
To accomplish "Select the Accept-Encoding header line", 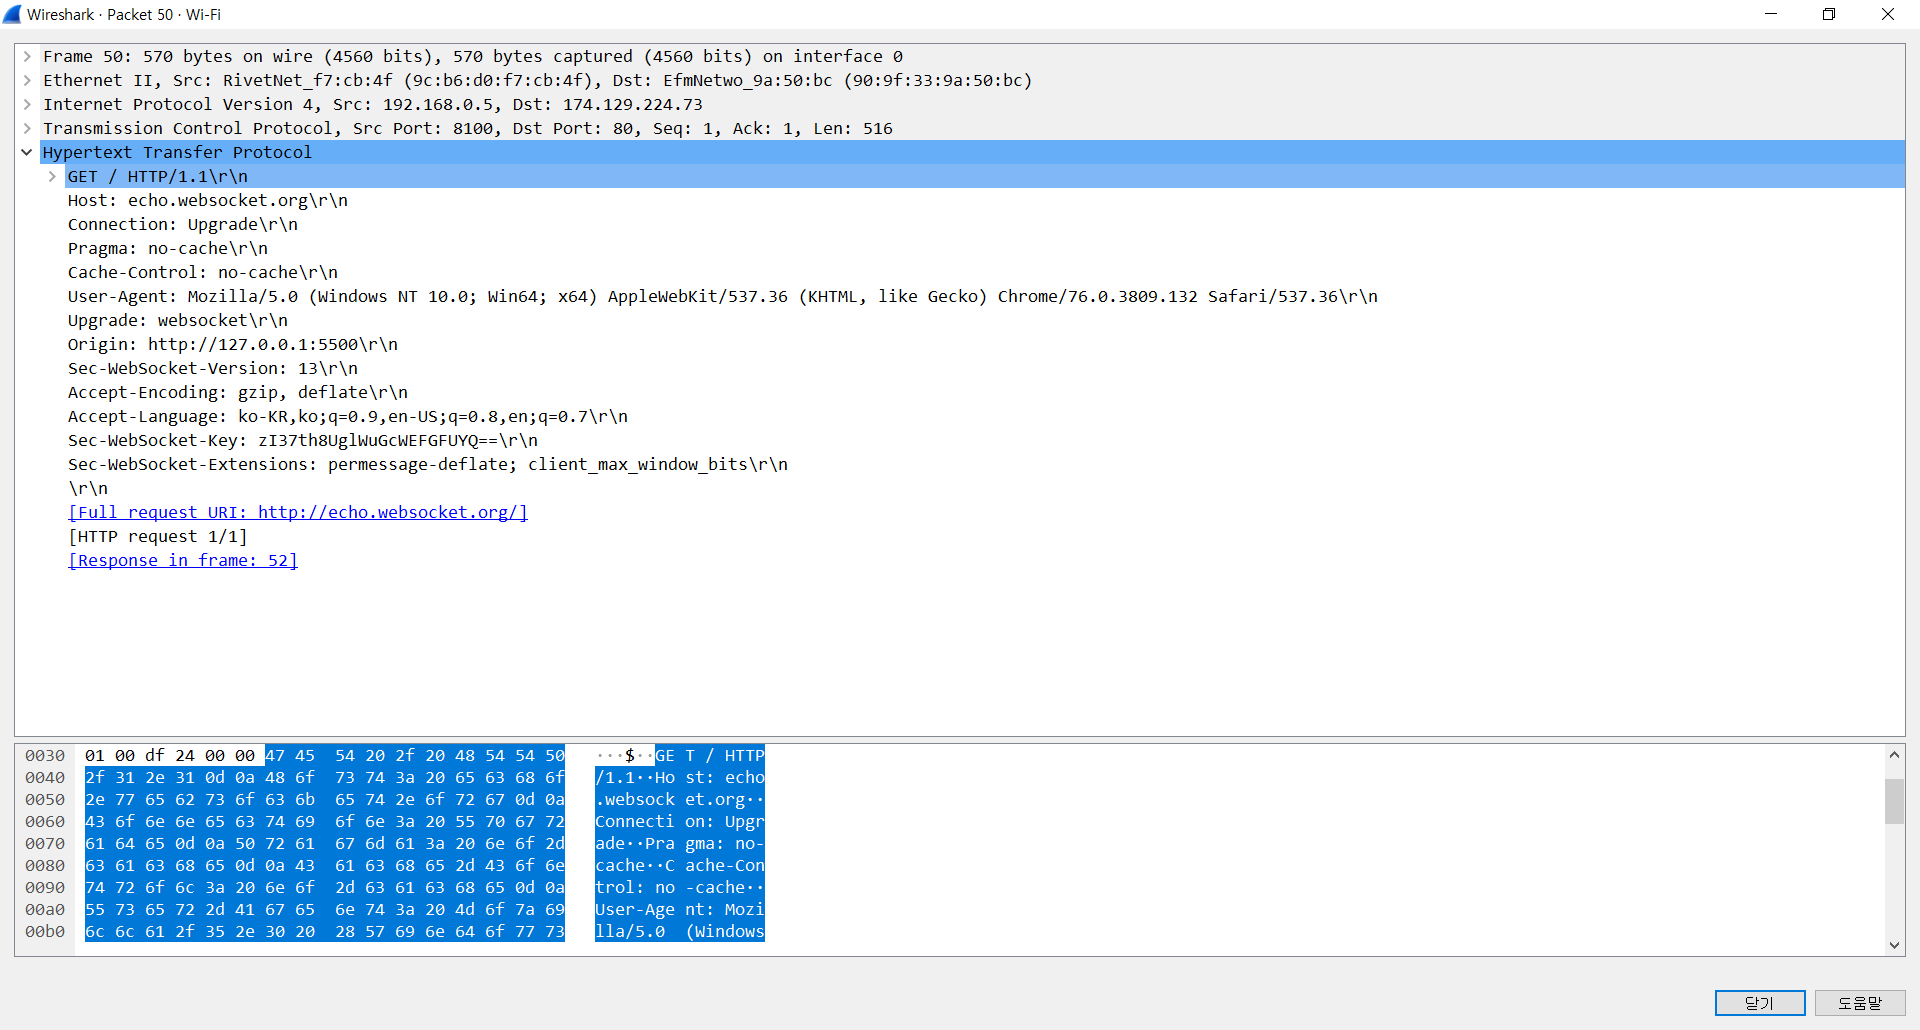I will pos(238,392).
